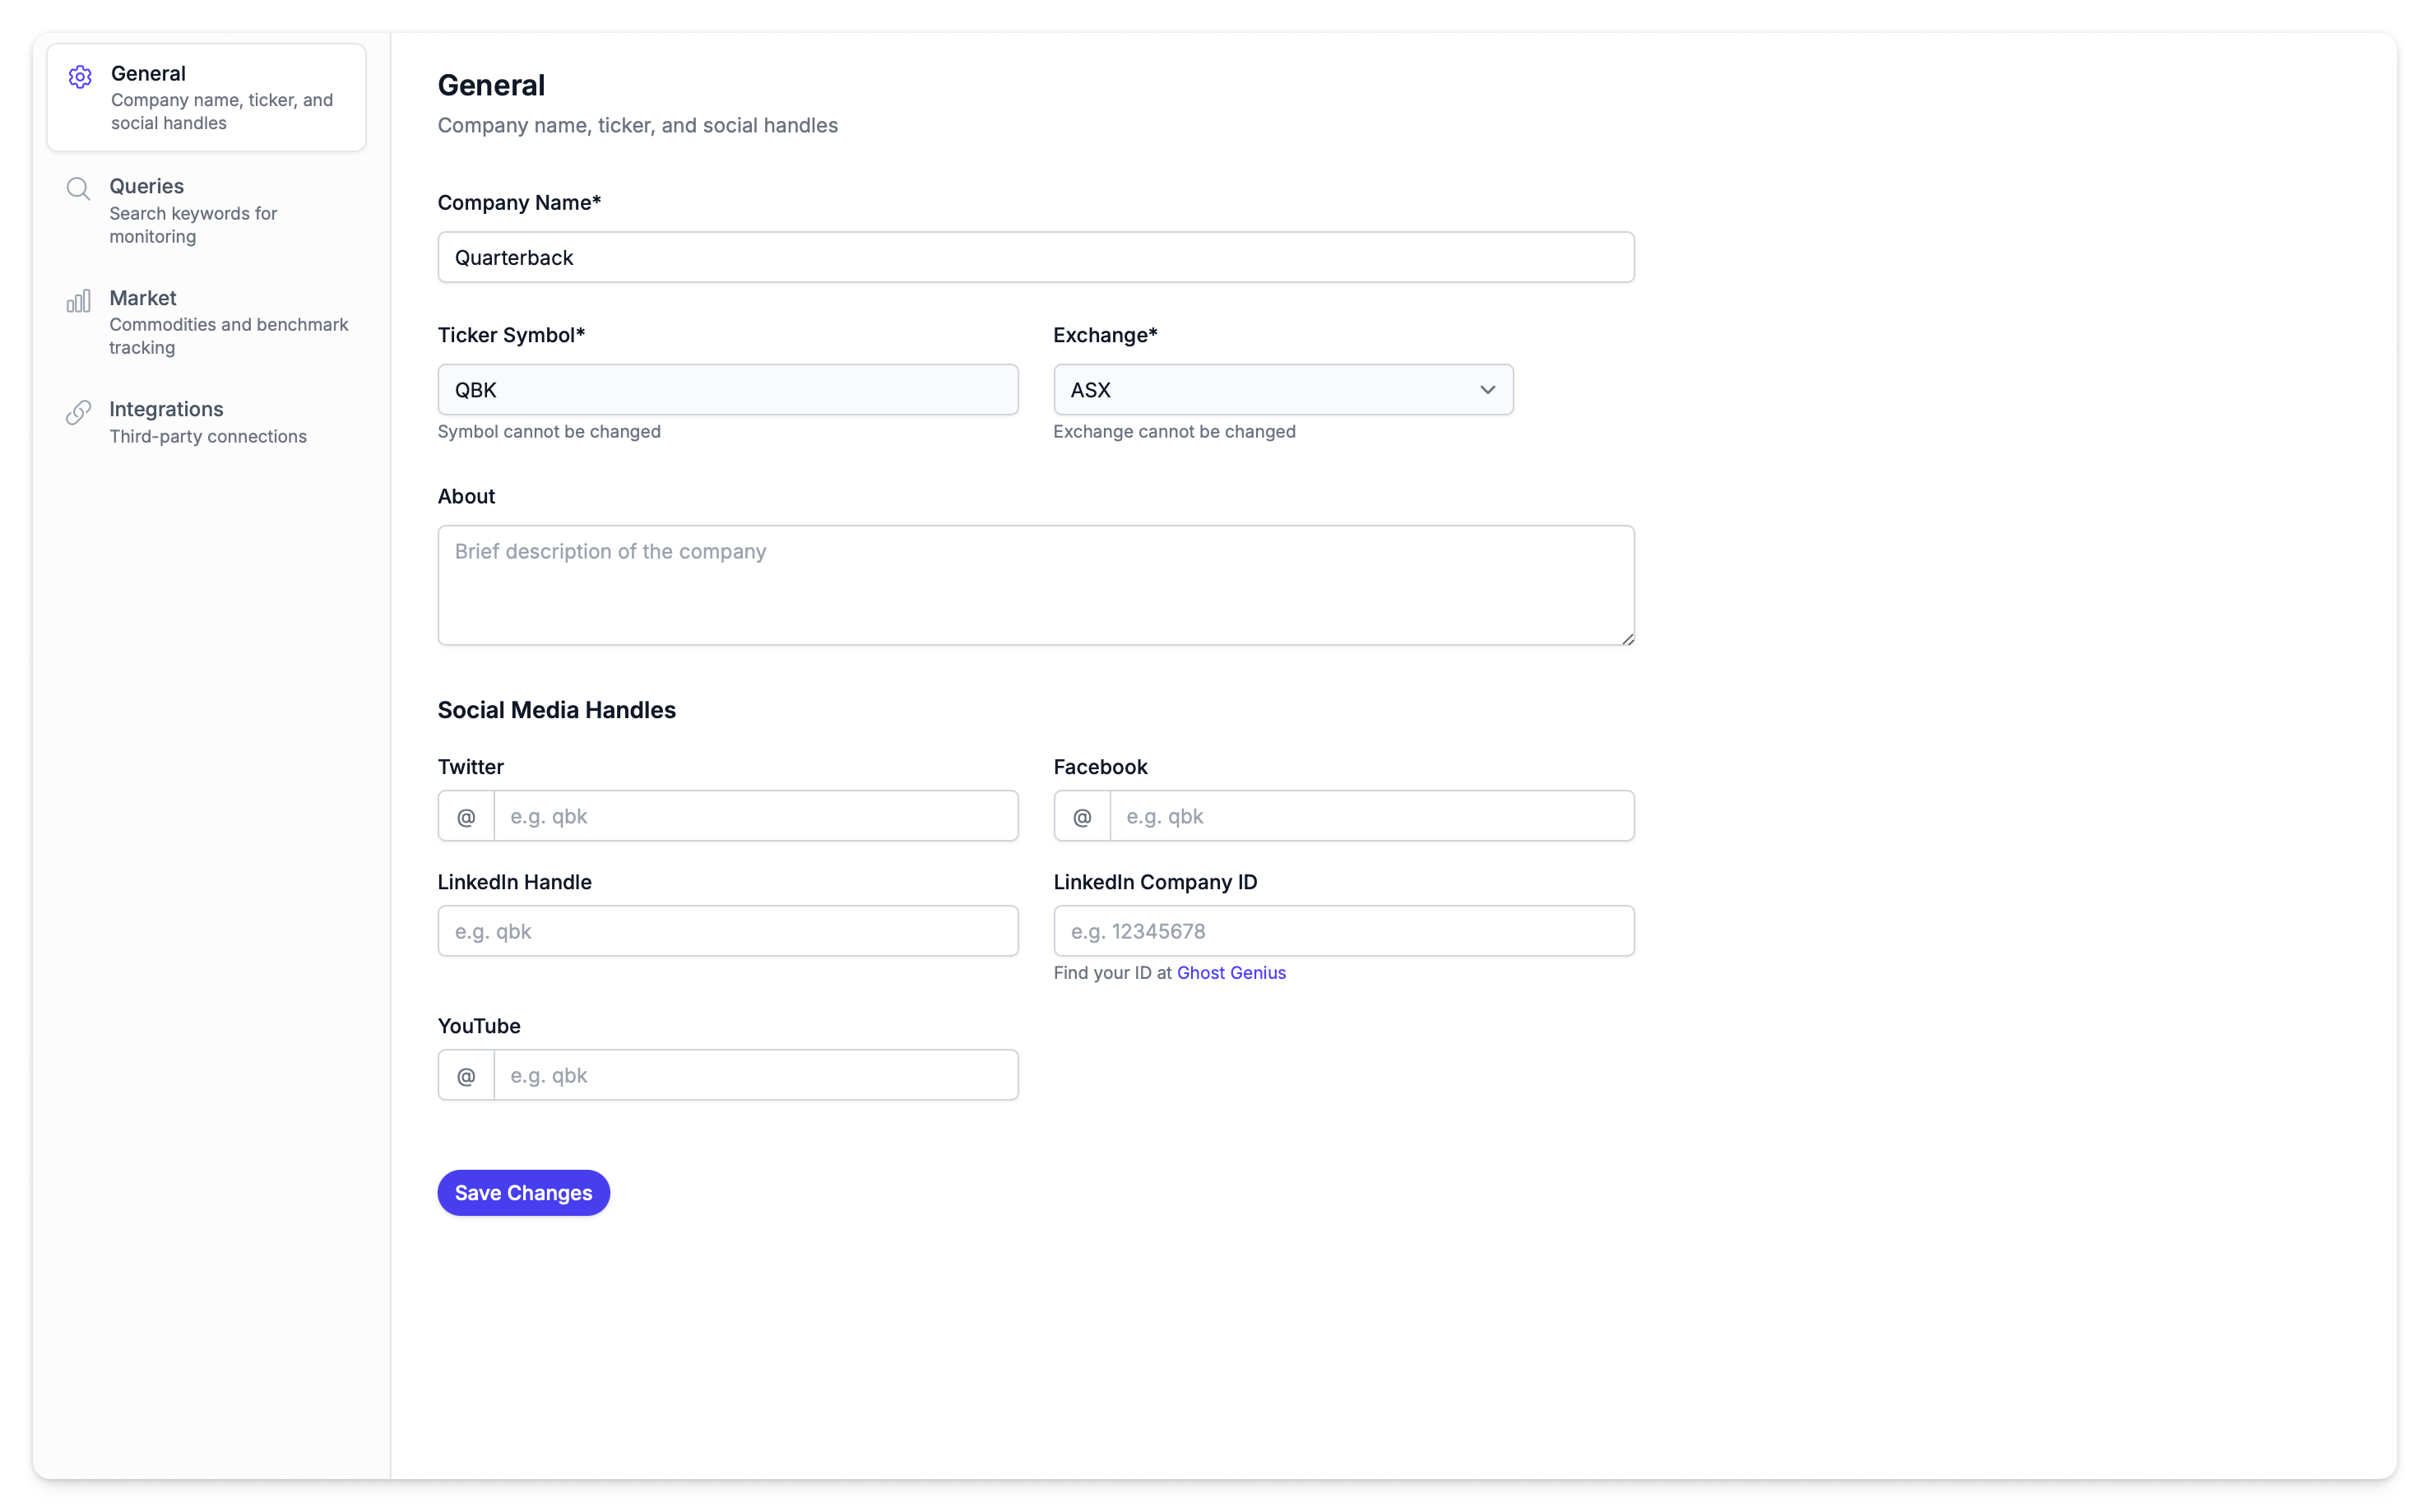Select the magnifying glass icon beside Queries

[79, 188]
